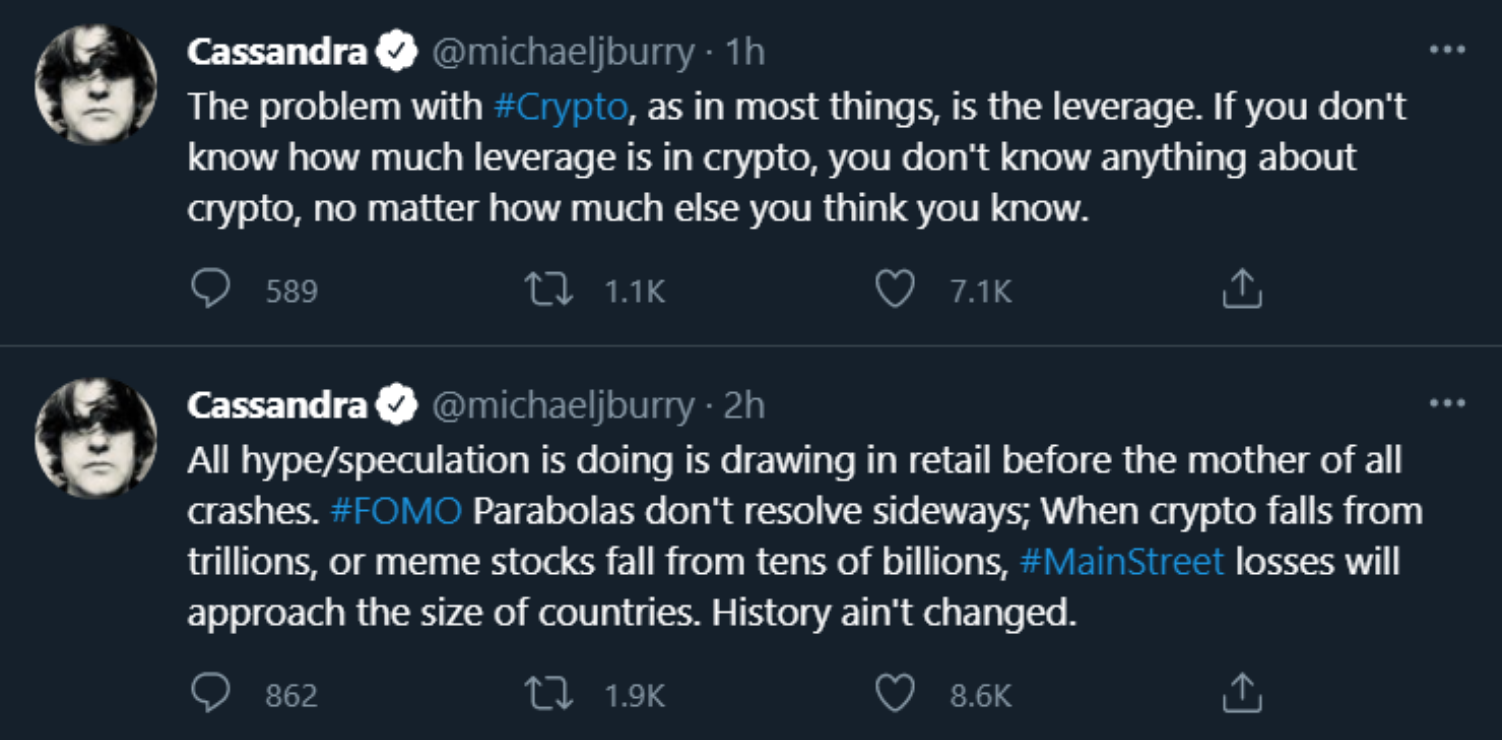The height and width of the screenshot is (740, 1502).
Task: Reply to the leverage crypto tweet
Action: tap(211, 290)
